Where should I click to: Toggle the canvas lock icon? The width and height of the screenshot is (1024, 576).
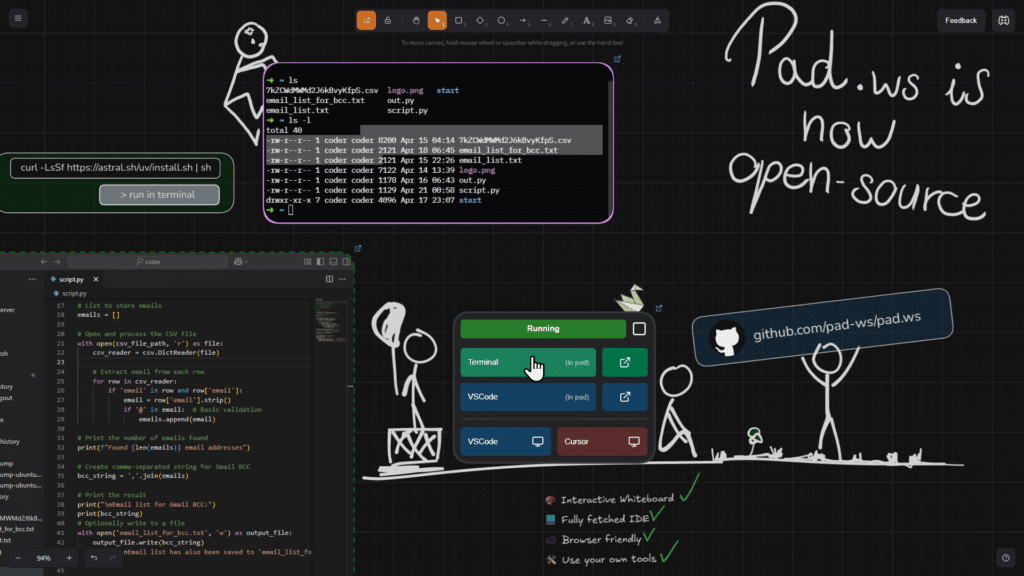coord(388,20)
